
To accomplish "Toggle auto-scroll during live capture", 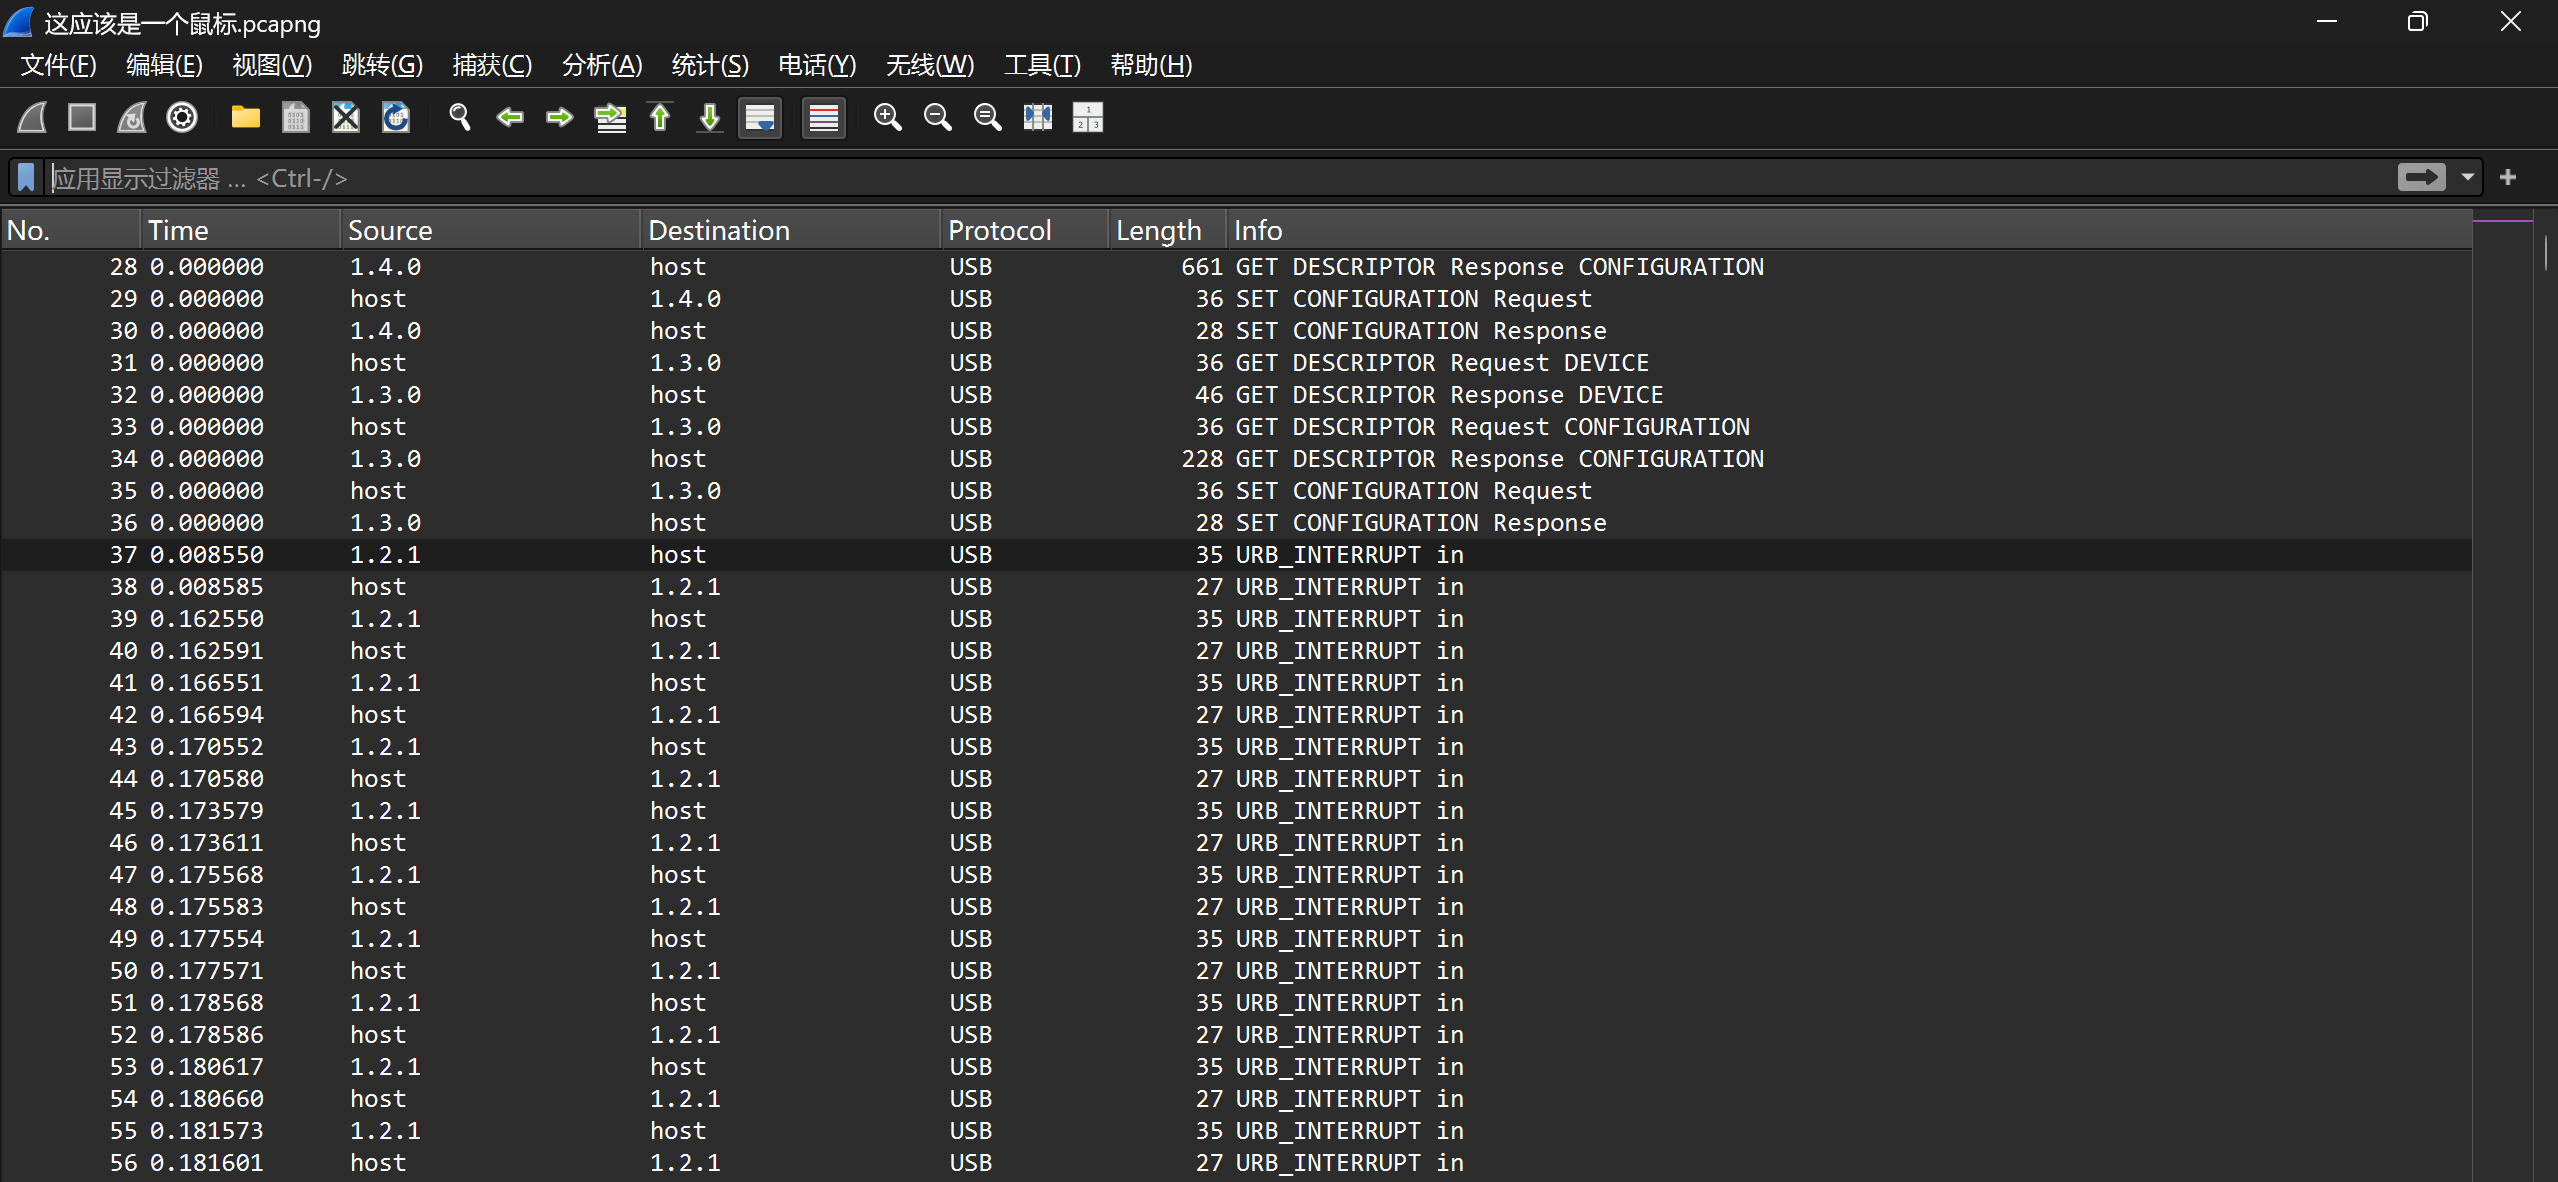I will click(760, 118).
